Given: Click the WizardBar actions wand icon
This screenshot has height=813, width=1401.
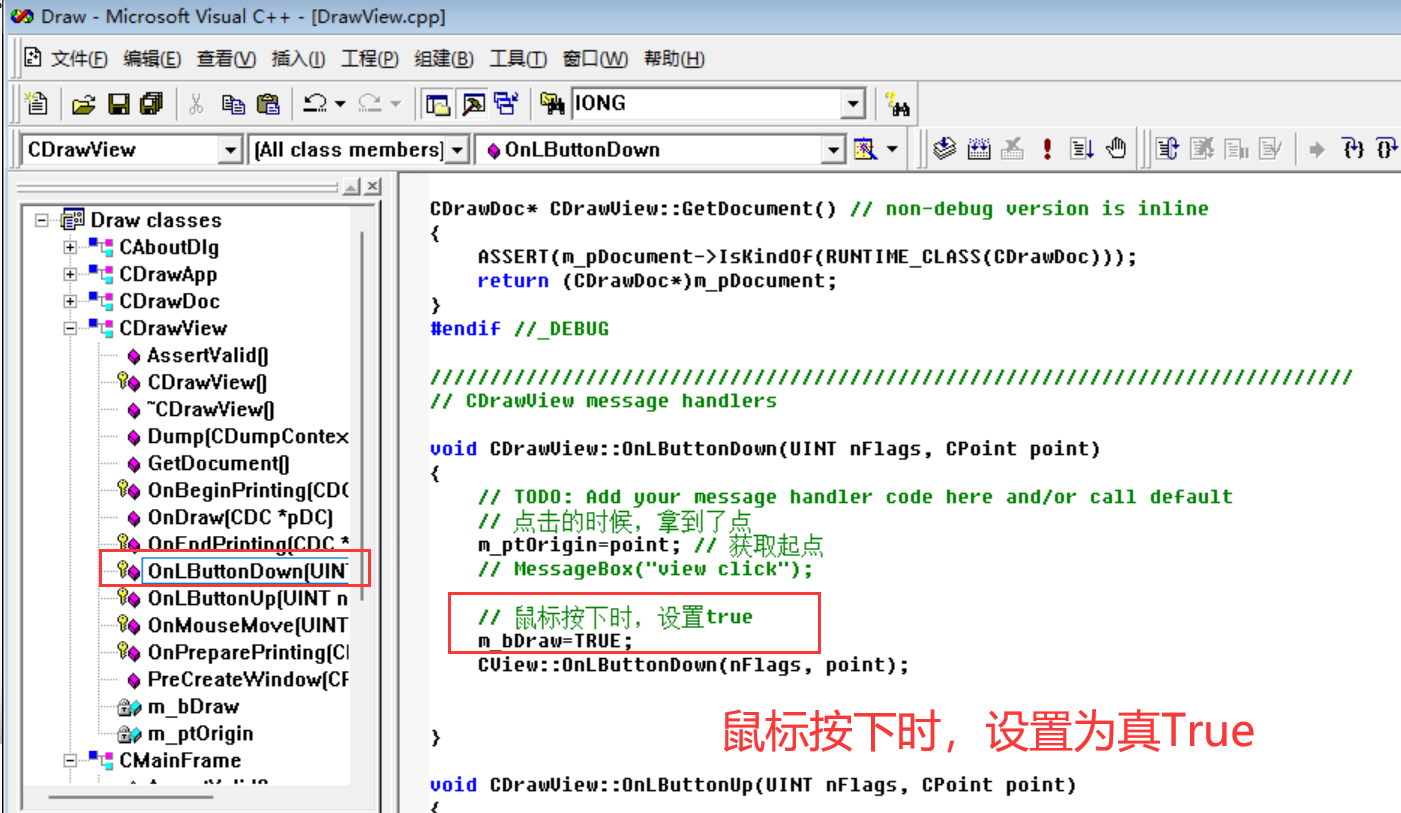Looking at the screenshot, I should (x=865, y=150).
